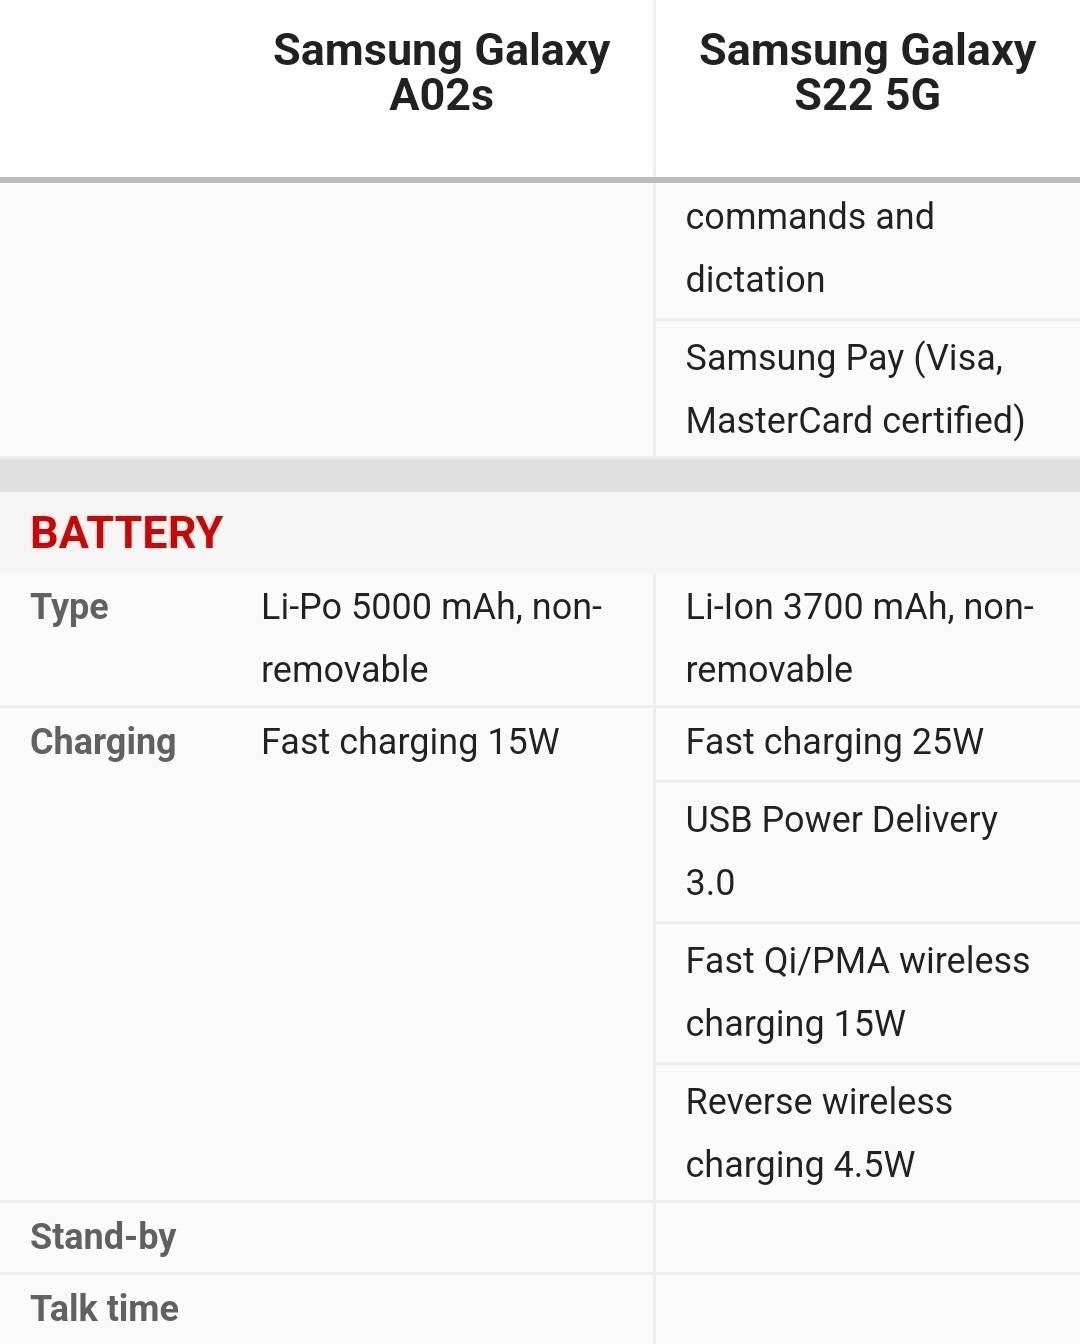Viewport: 1080px width, 1344px height.
Task: Click the commands and dictation text
Action: [809, 248]
